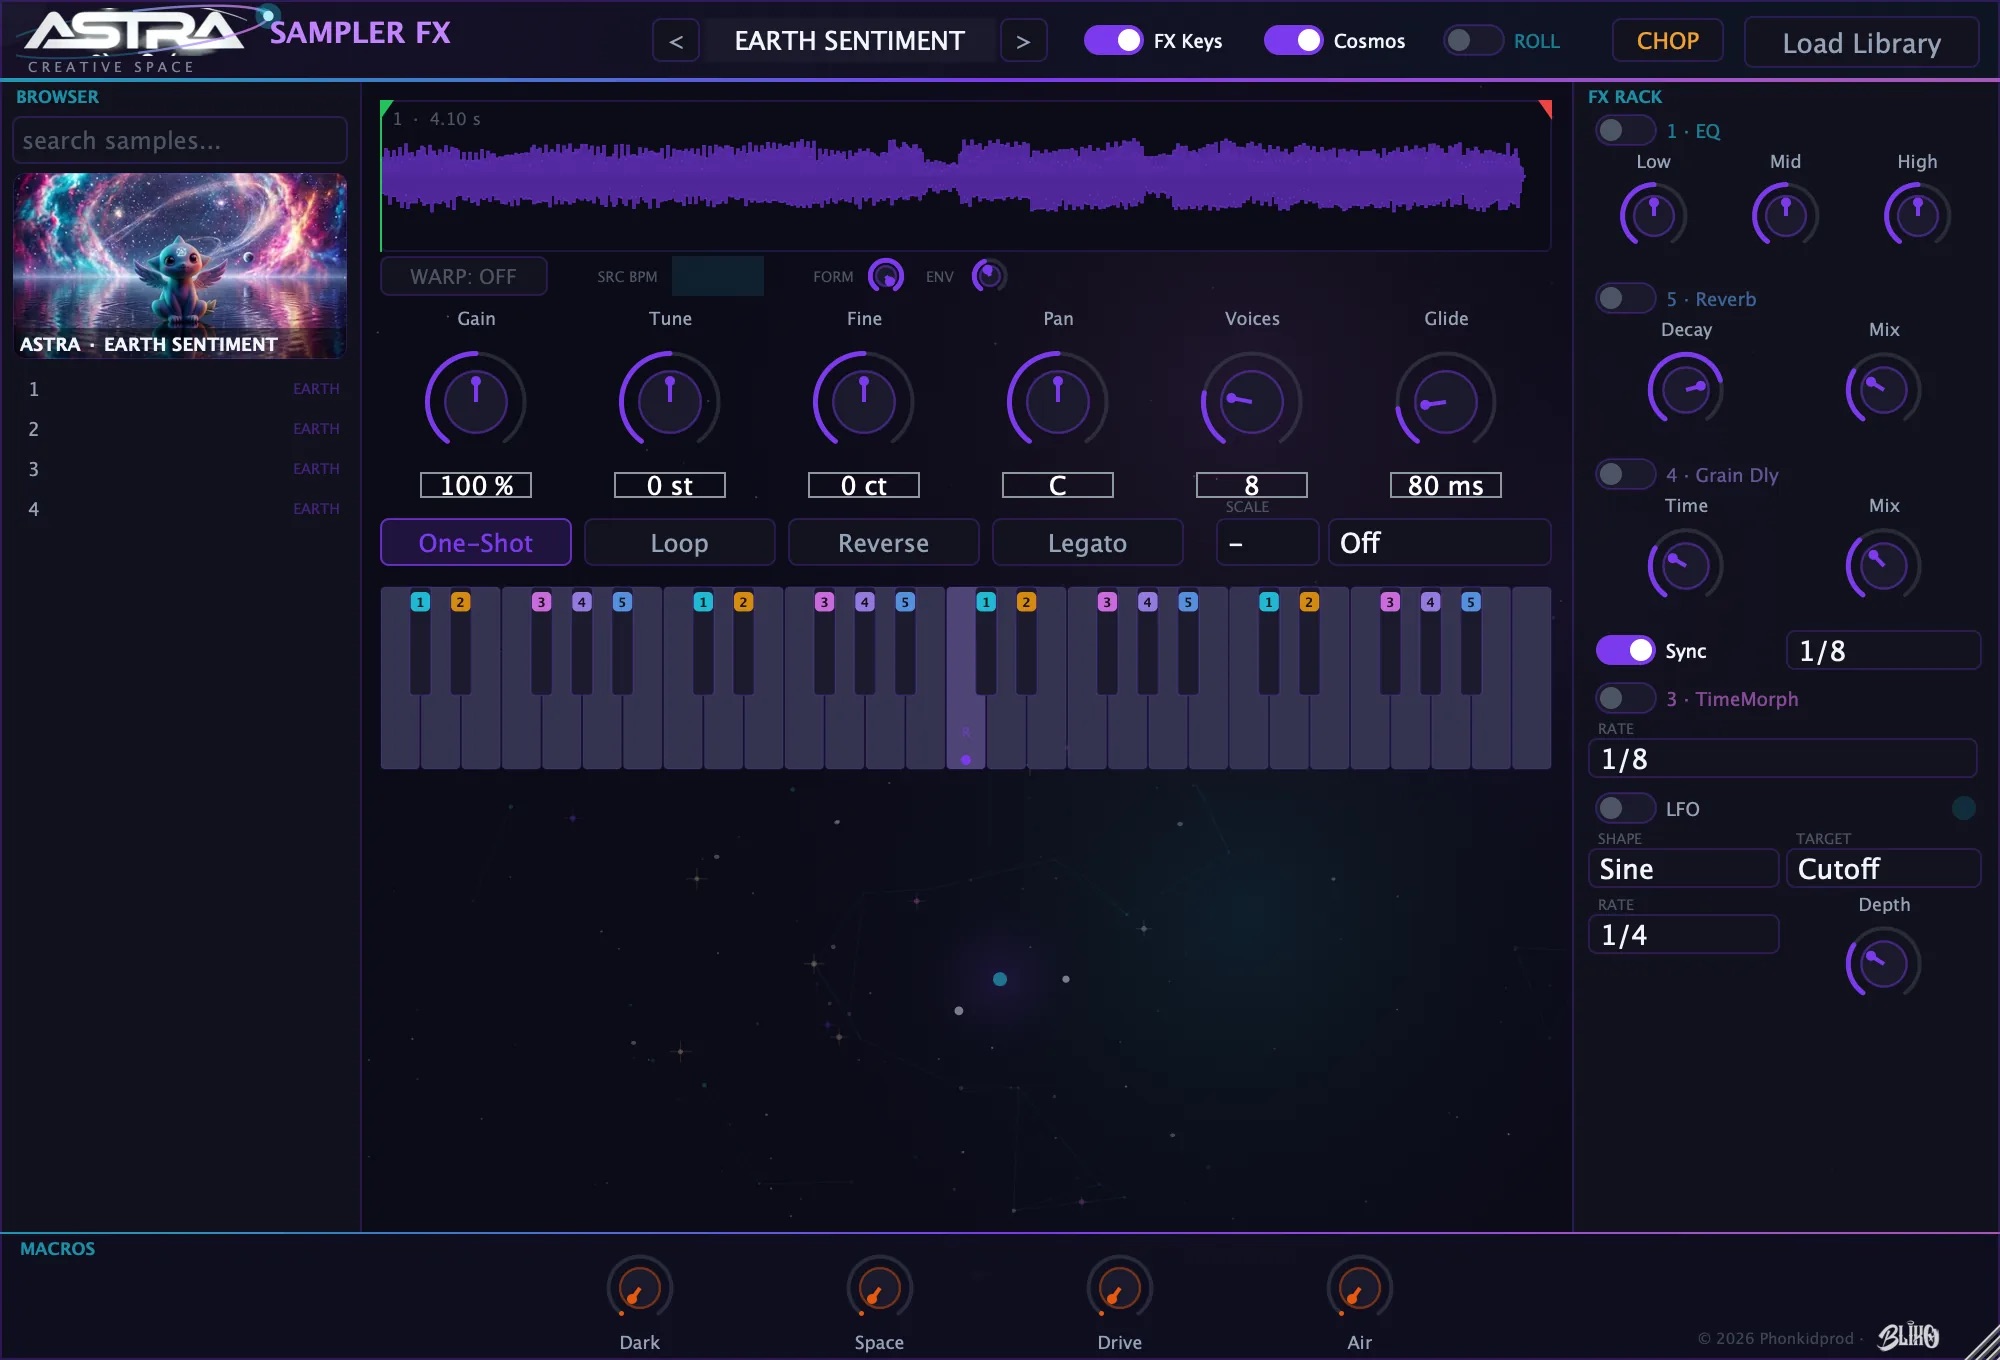
Task: Enable the TimeMorph effect toggle
Action: (x=1625, y=698)
